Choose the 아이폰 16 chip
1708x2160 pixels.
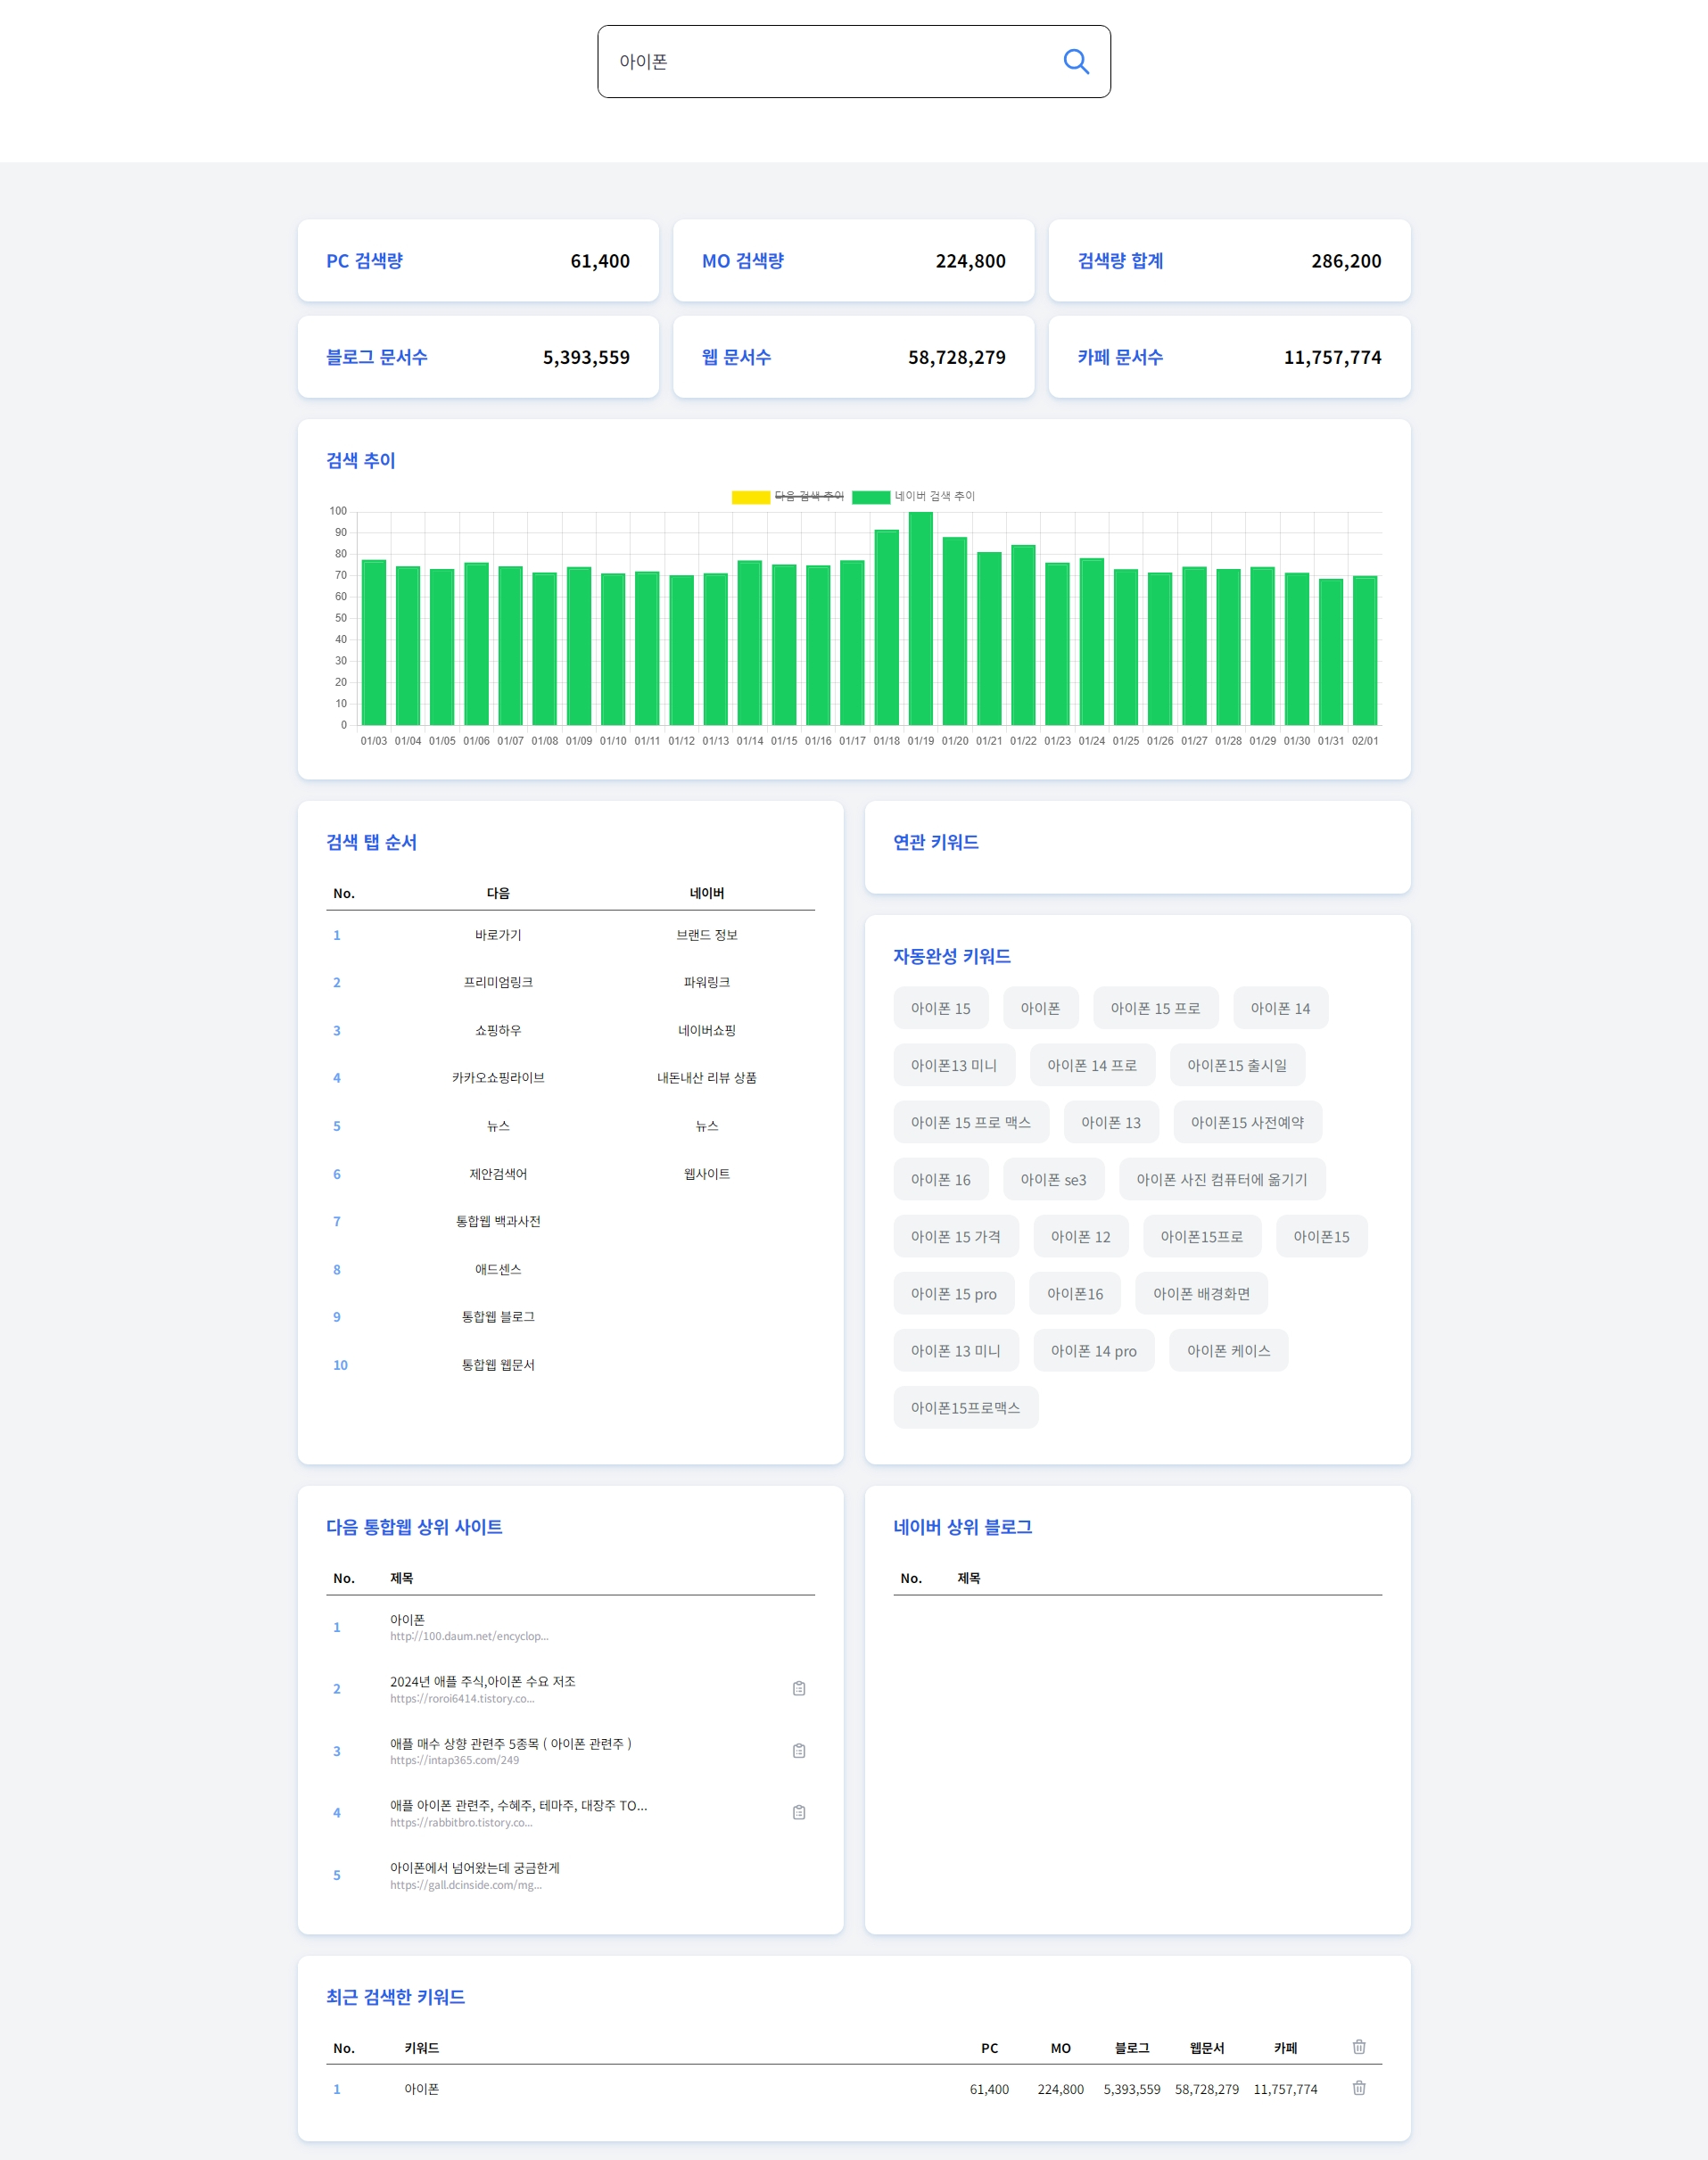point(941,1179)
